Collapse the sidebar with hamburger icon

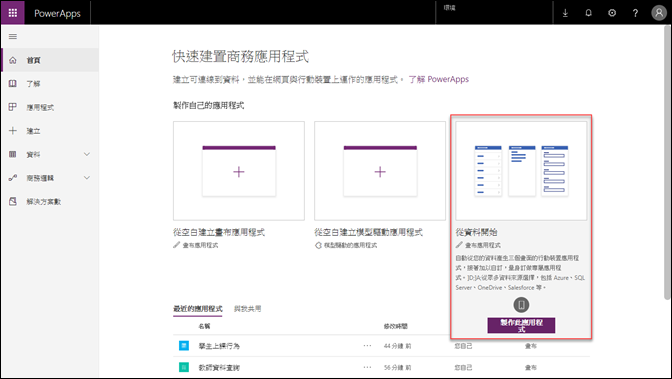coord(13,36)
